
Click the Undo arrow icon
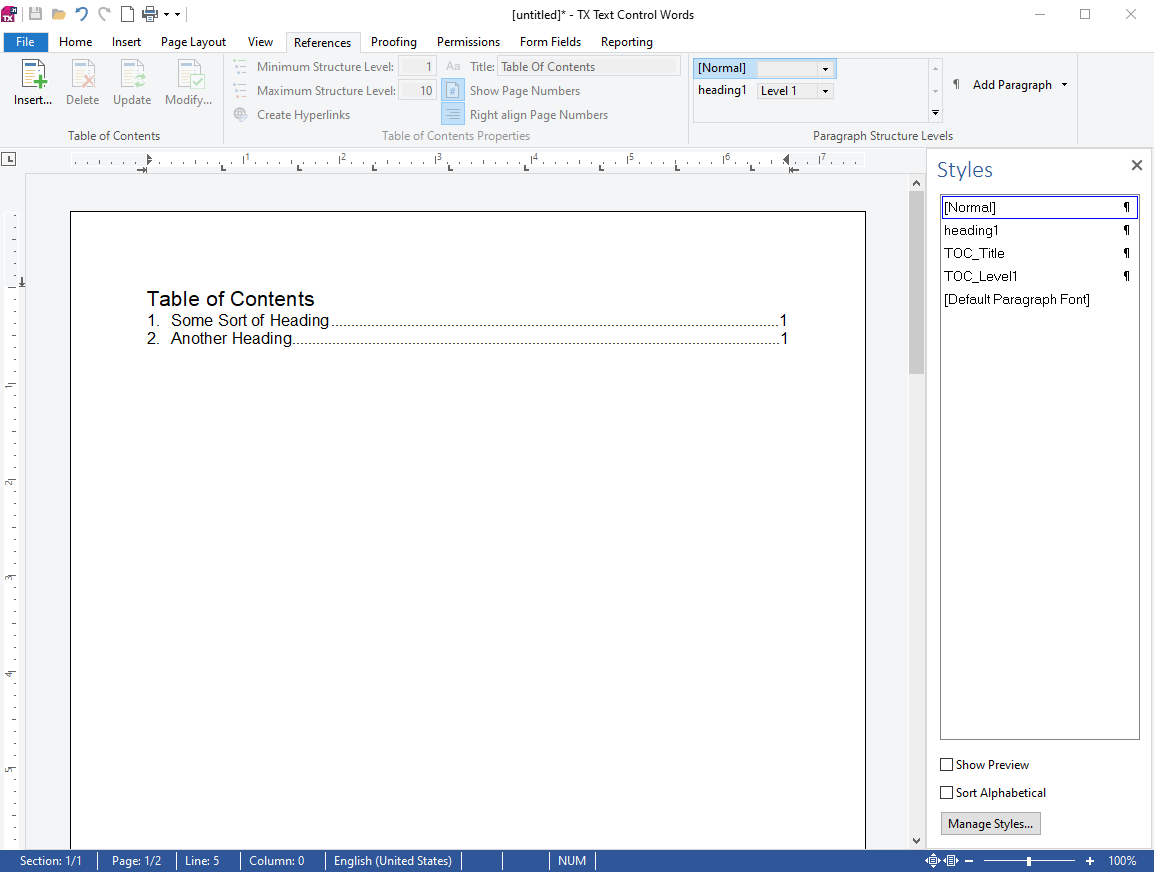[82, 14]
